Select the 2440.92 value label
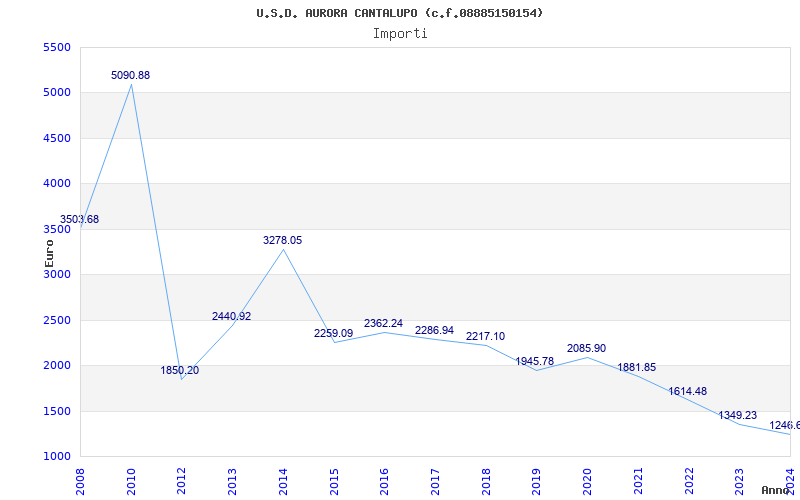The width and height of the screenshot is (800, 500). point(232,316)
